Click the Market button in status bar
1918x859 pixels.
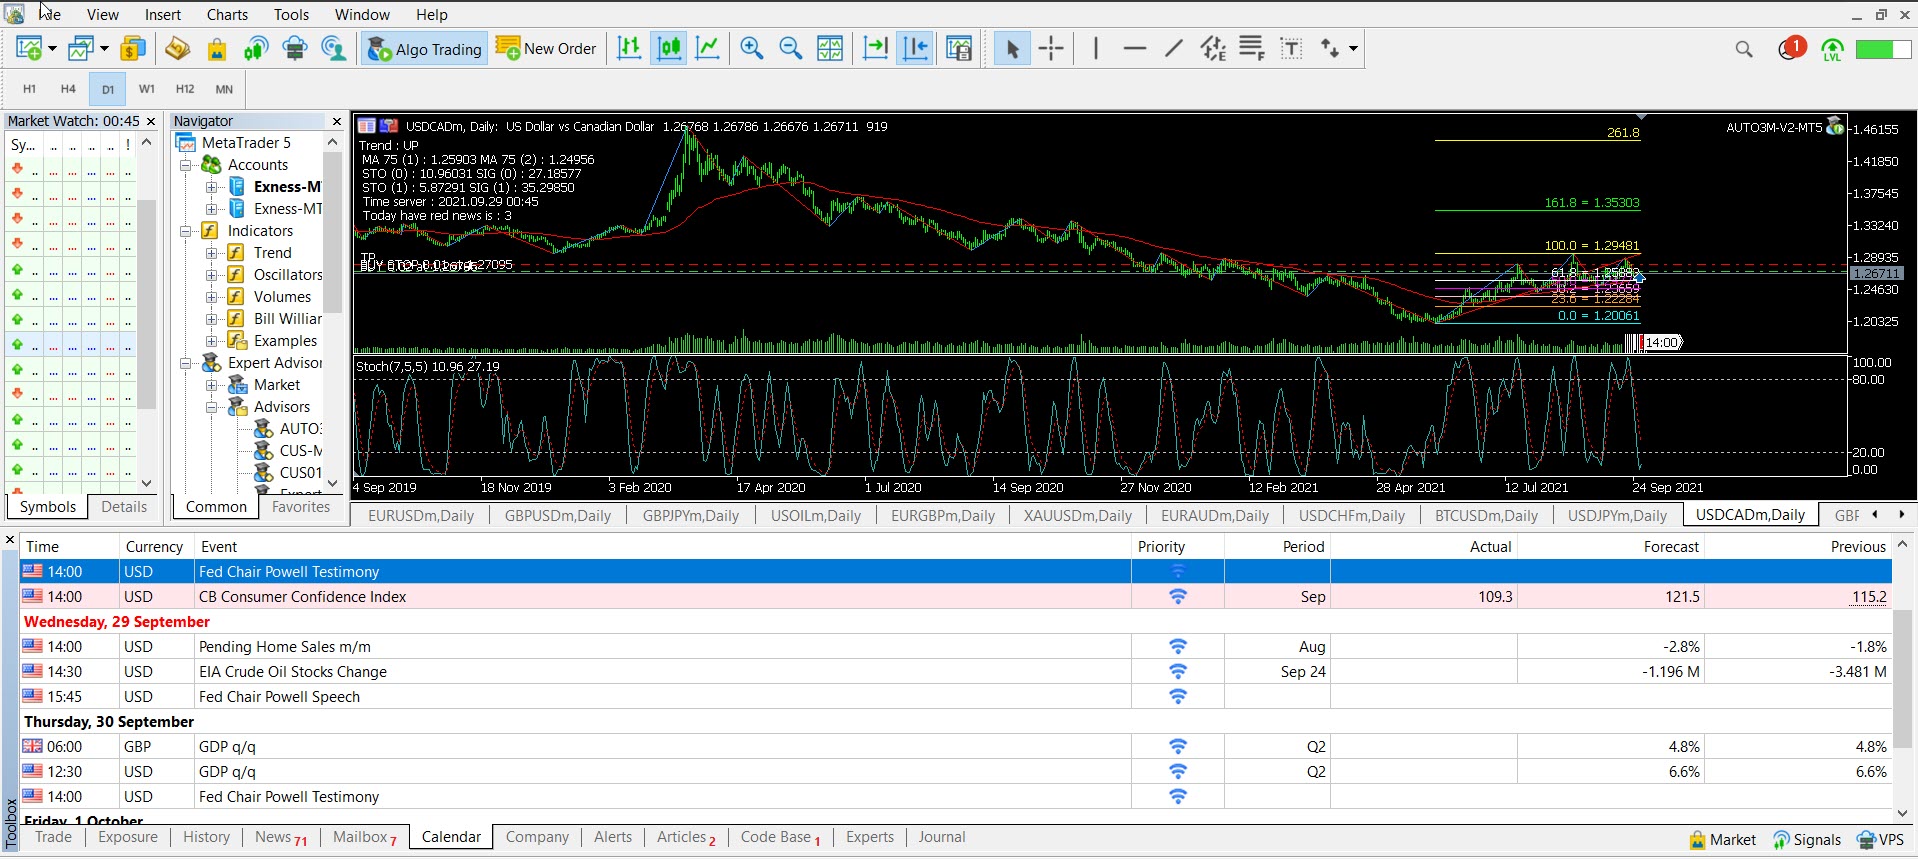pos(1722,840)
